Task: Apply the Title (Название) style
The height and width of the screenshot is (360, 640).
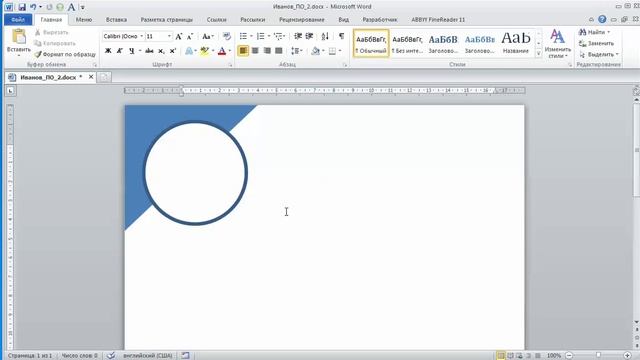Action: [516, 43]
